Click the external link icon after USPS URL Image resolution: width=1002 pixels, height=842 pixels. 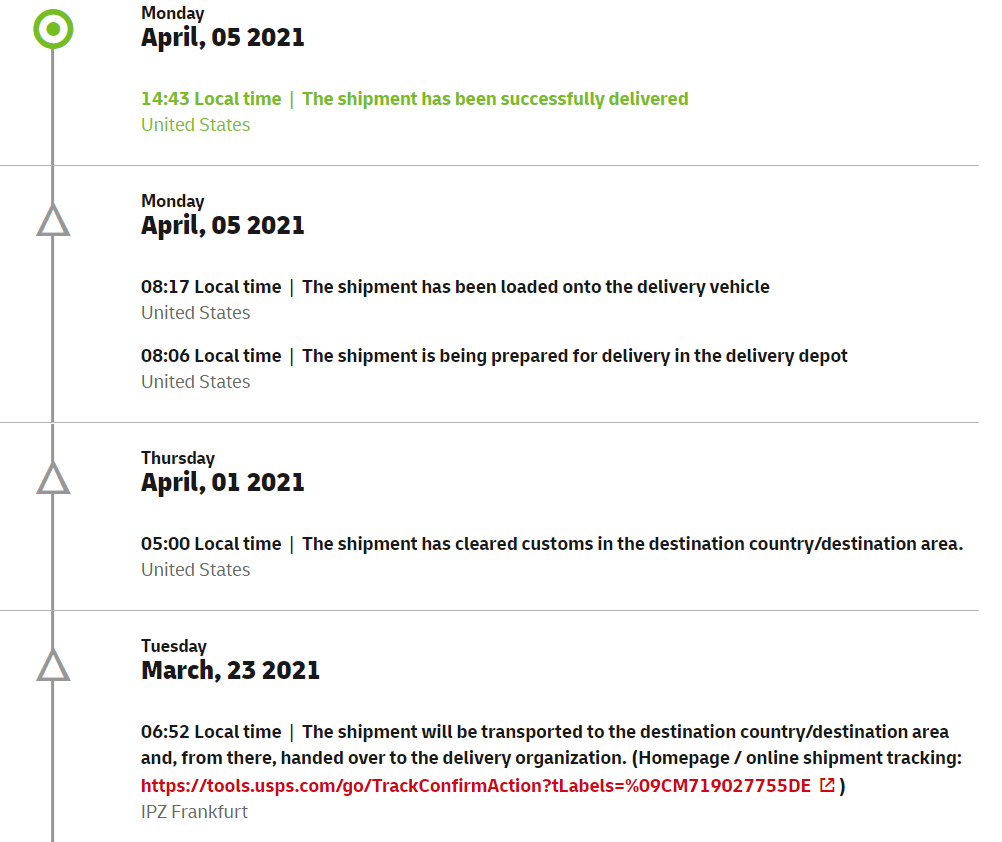[x=827, y=785]
